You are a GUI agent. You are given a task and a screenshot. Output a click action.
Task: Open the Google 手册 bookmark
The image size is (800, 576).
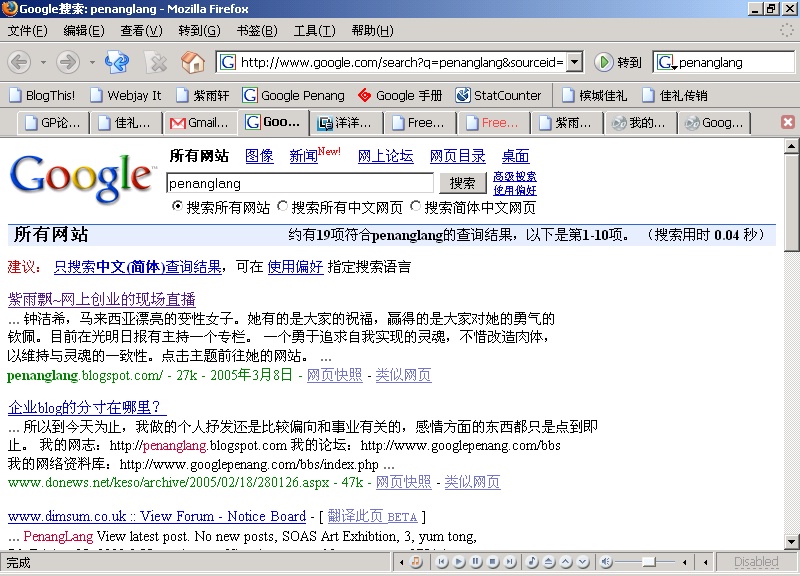tap(400, 95)
